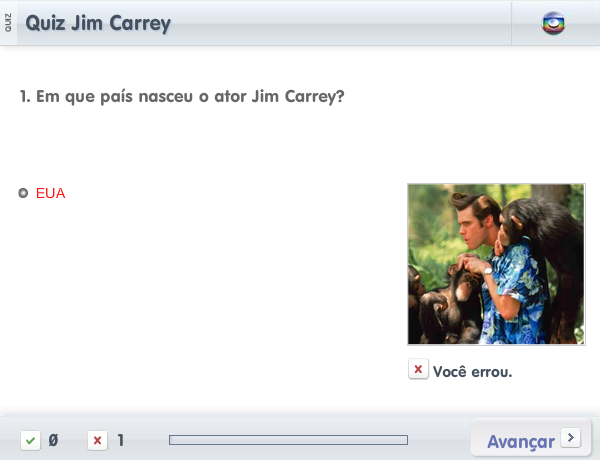
Task: Click the red X wrong-answers icon in footer
Action: 98,440
